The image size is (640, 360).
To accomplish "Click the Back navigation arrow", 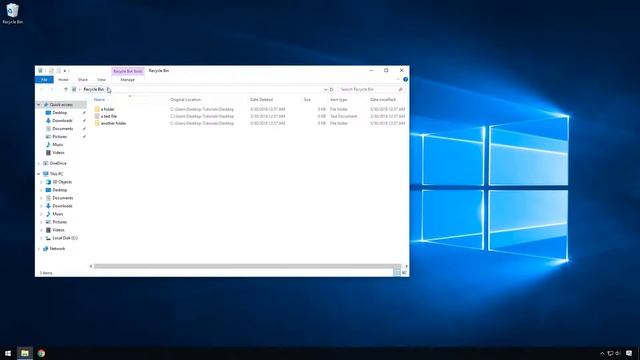I will pyautogui.click(x=42, y=89).
